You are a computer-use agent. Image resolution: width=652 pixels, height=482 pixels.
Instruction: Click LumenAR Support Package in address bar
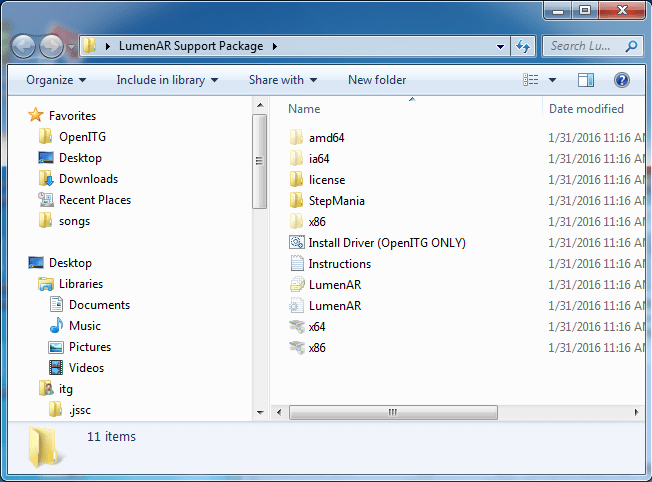pos(191,46)
